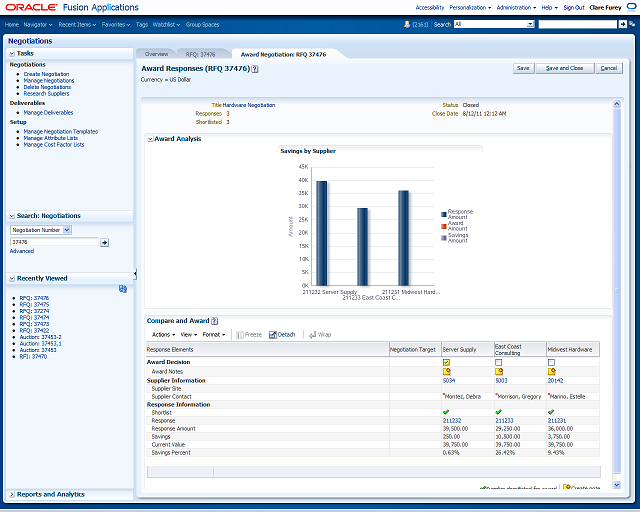Image resolution: width=640 pixels, height=512 pixels.
Task: Collapse the left task pane splitter arrow
Action: [135, 274]
